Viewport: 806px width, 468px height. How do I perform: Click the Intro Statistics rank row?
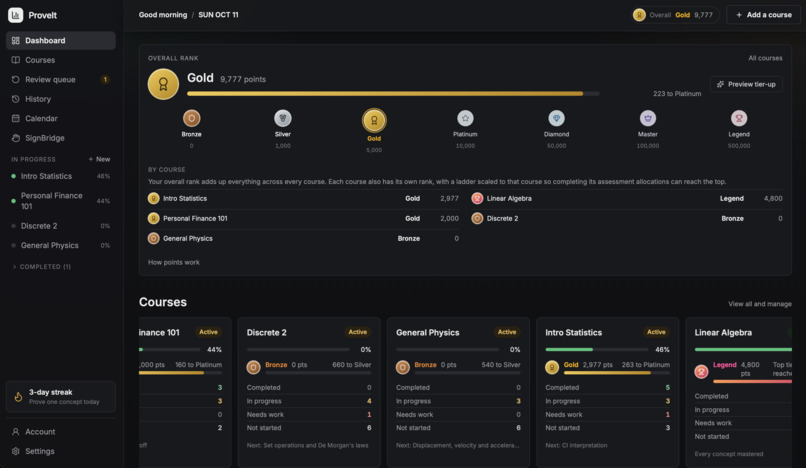click(x=303, y=199)
